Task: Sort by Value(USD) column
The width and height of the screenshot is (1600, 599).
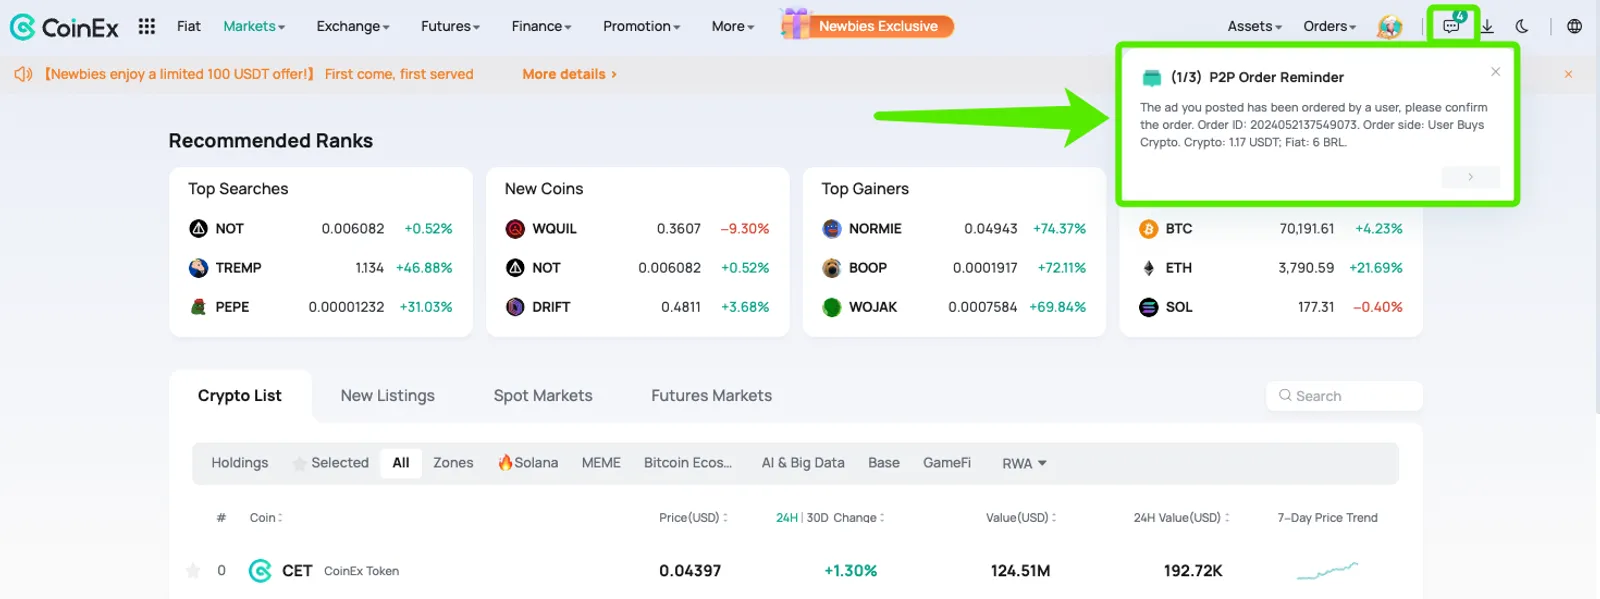Action: (1021, 518)
